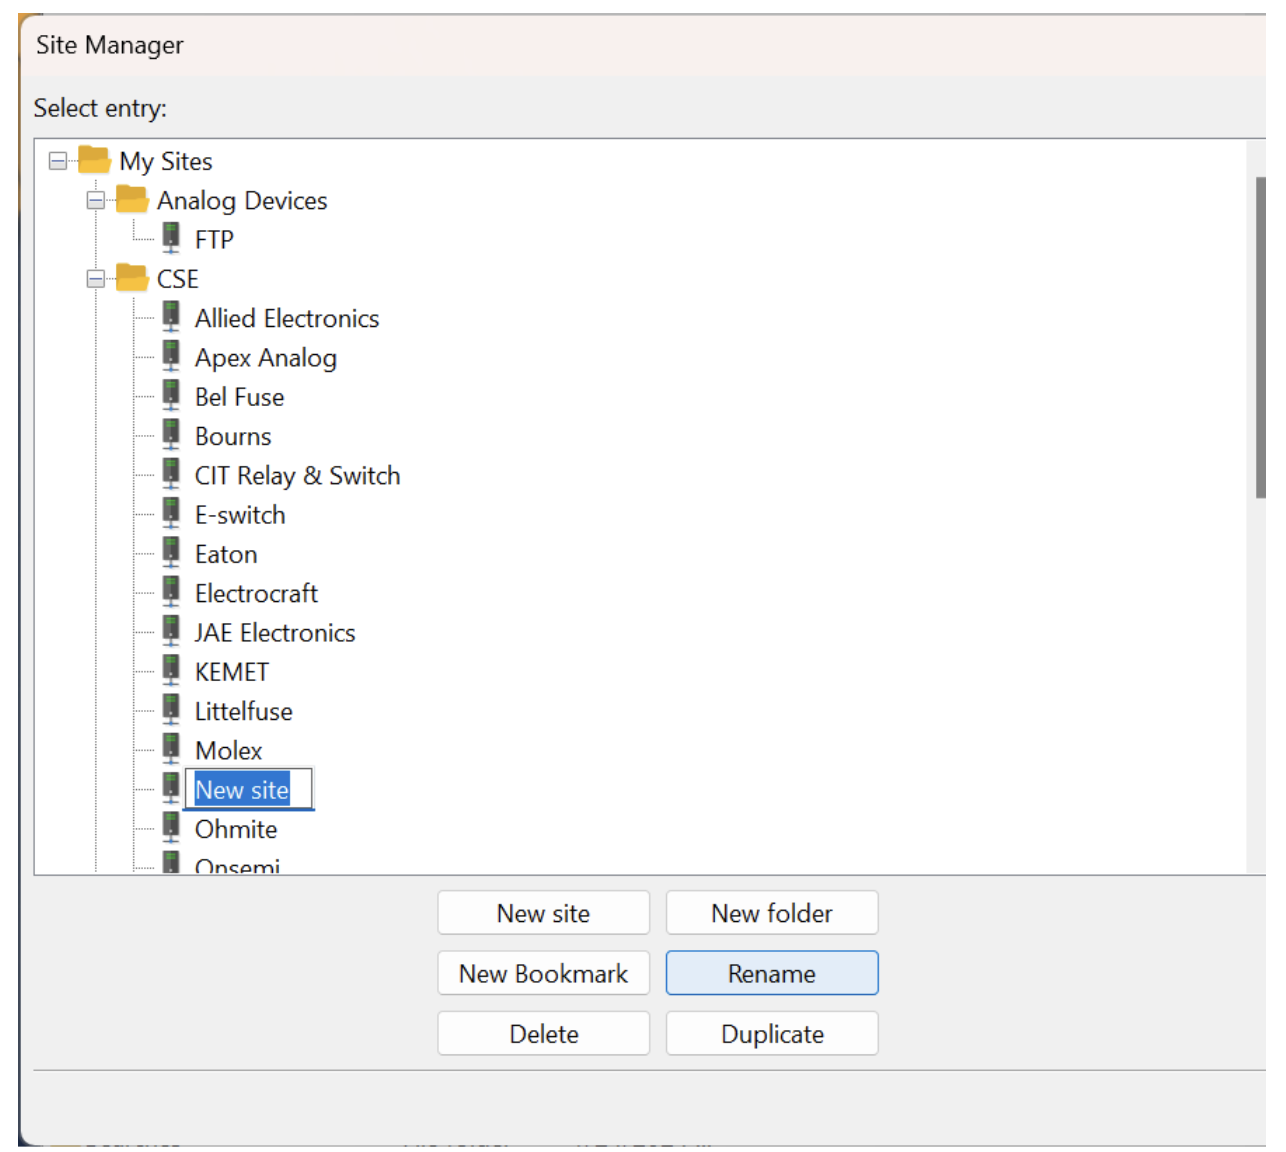
Task: Collapse the Analog Devices folder
Action: click(x=96, y=201)
